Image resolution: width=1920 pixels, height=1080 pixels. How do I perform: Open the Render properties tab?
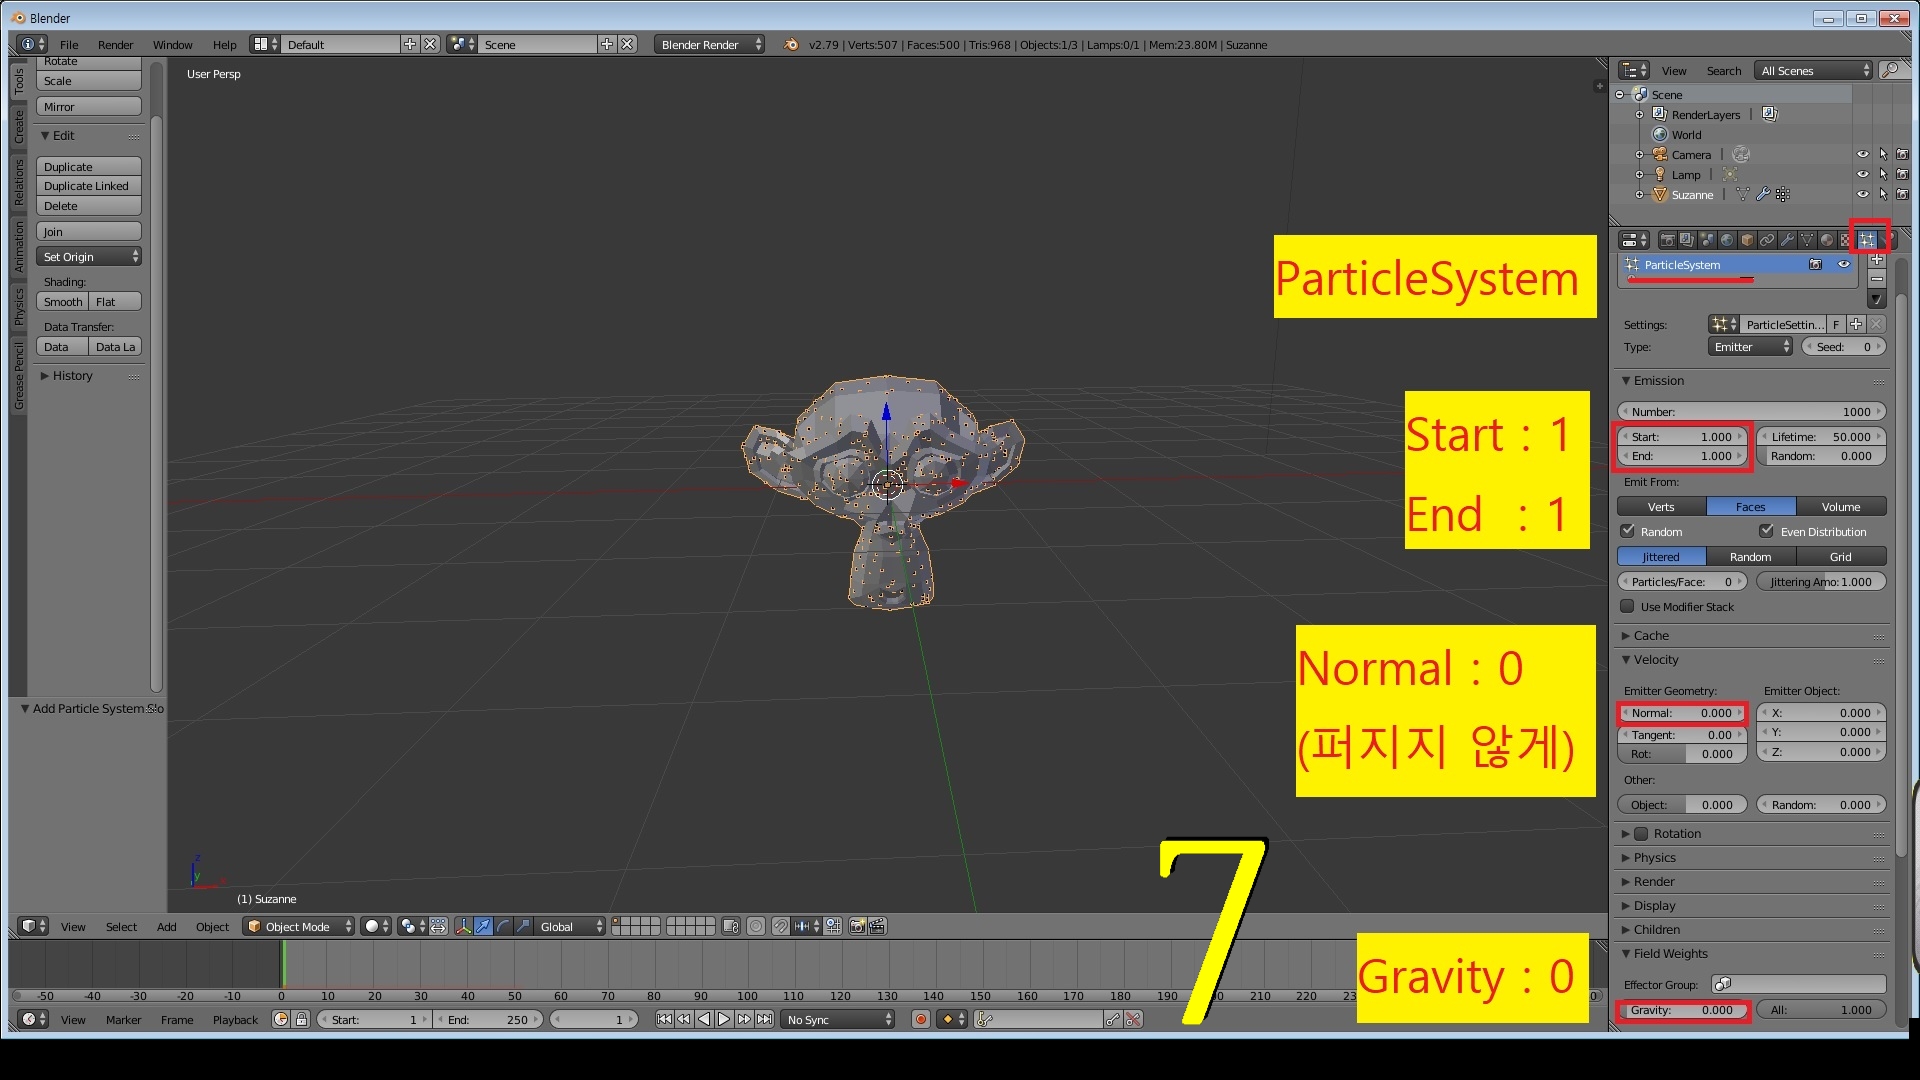(x=1668, y=240)
